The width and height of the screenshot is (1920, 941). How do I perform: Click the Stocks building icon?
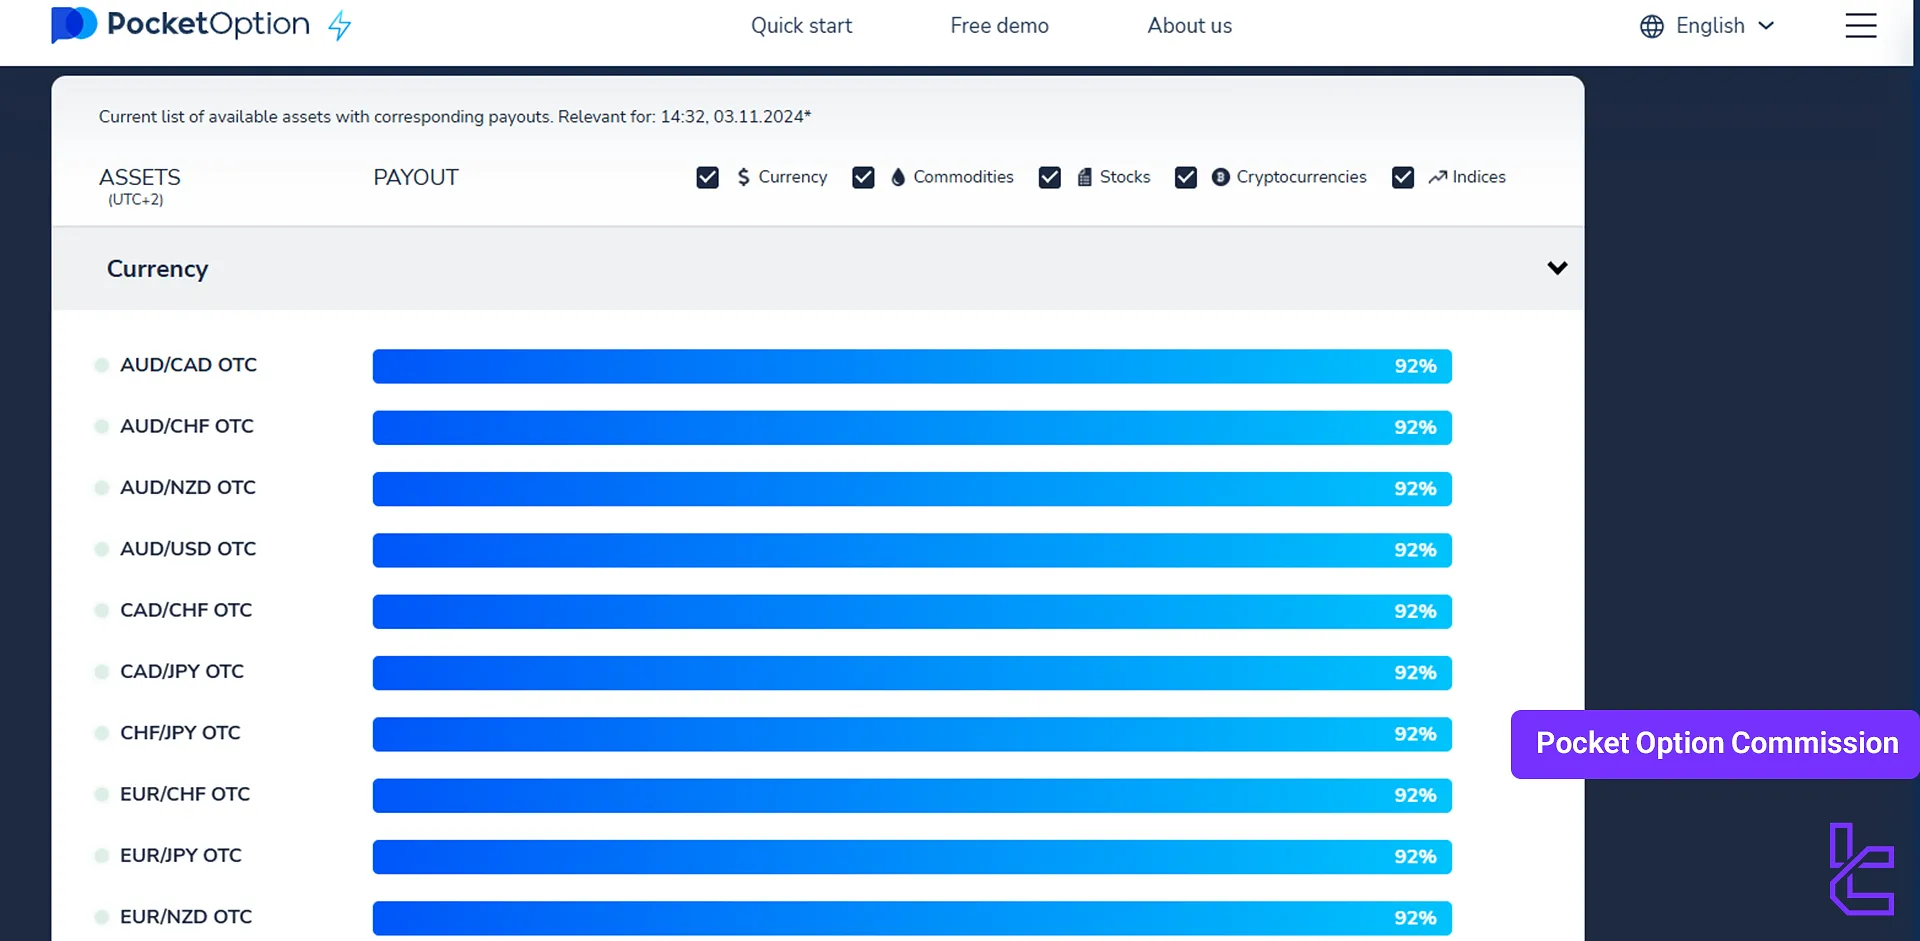(1085, 177)
